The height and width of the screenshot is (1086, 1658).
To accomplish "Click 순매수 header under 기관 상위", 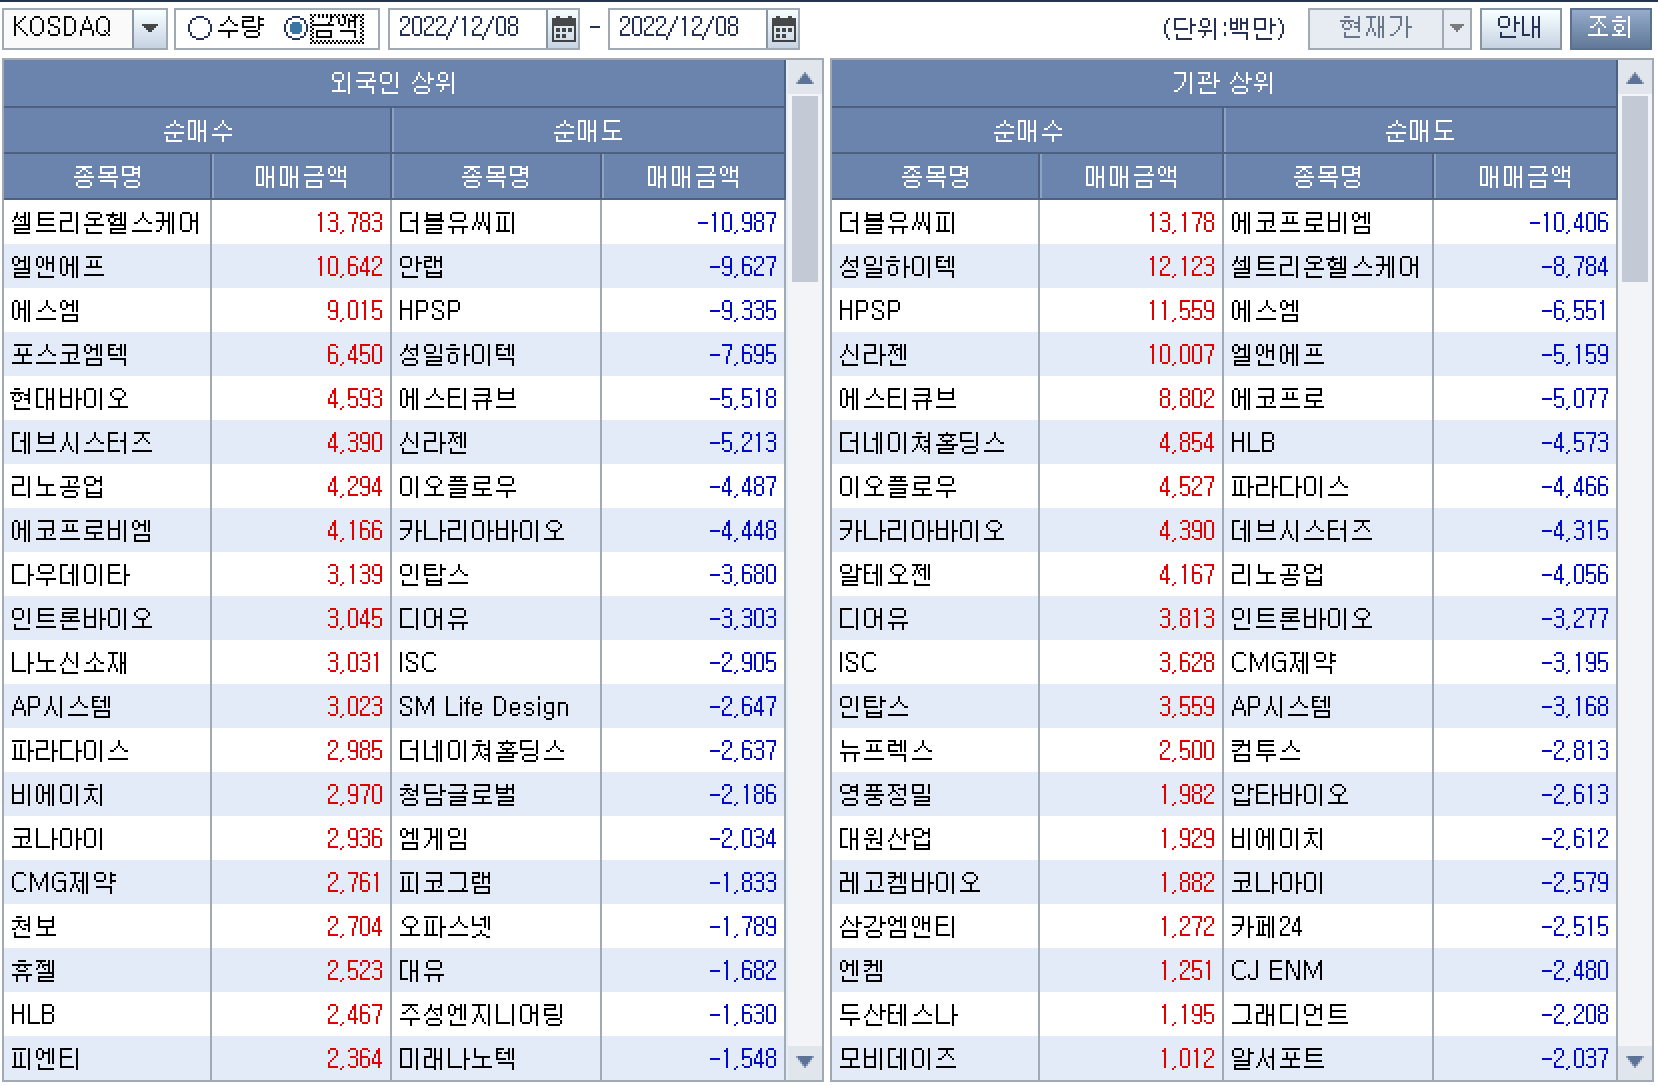I will click(x=1028, y=131).
